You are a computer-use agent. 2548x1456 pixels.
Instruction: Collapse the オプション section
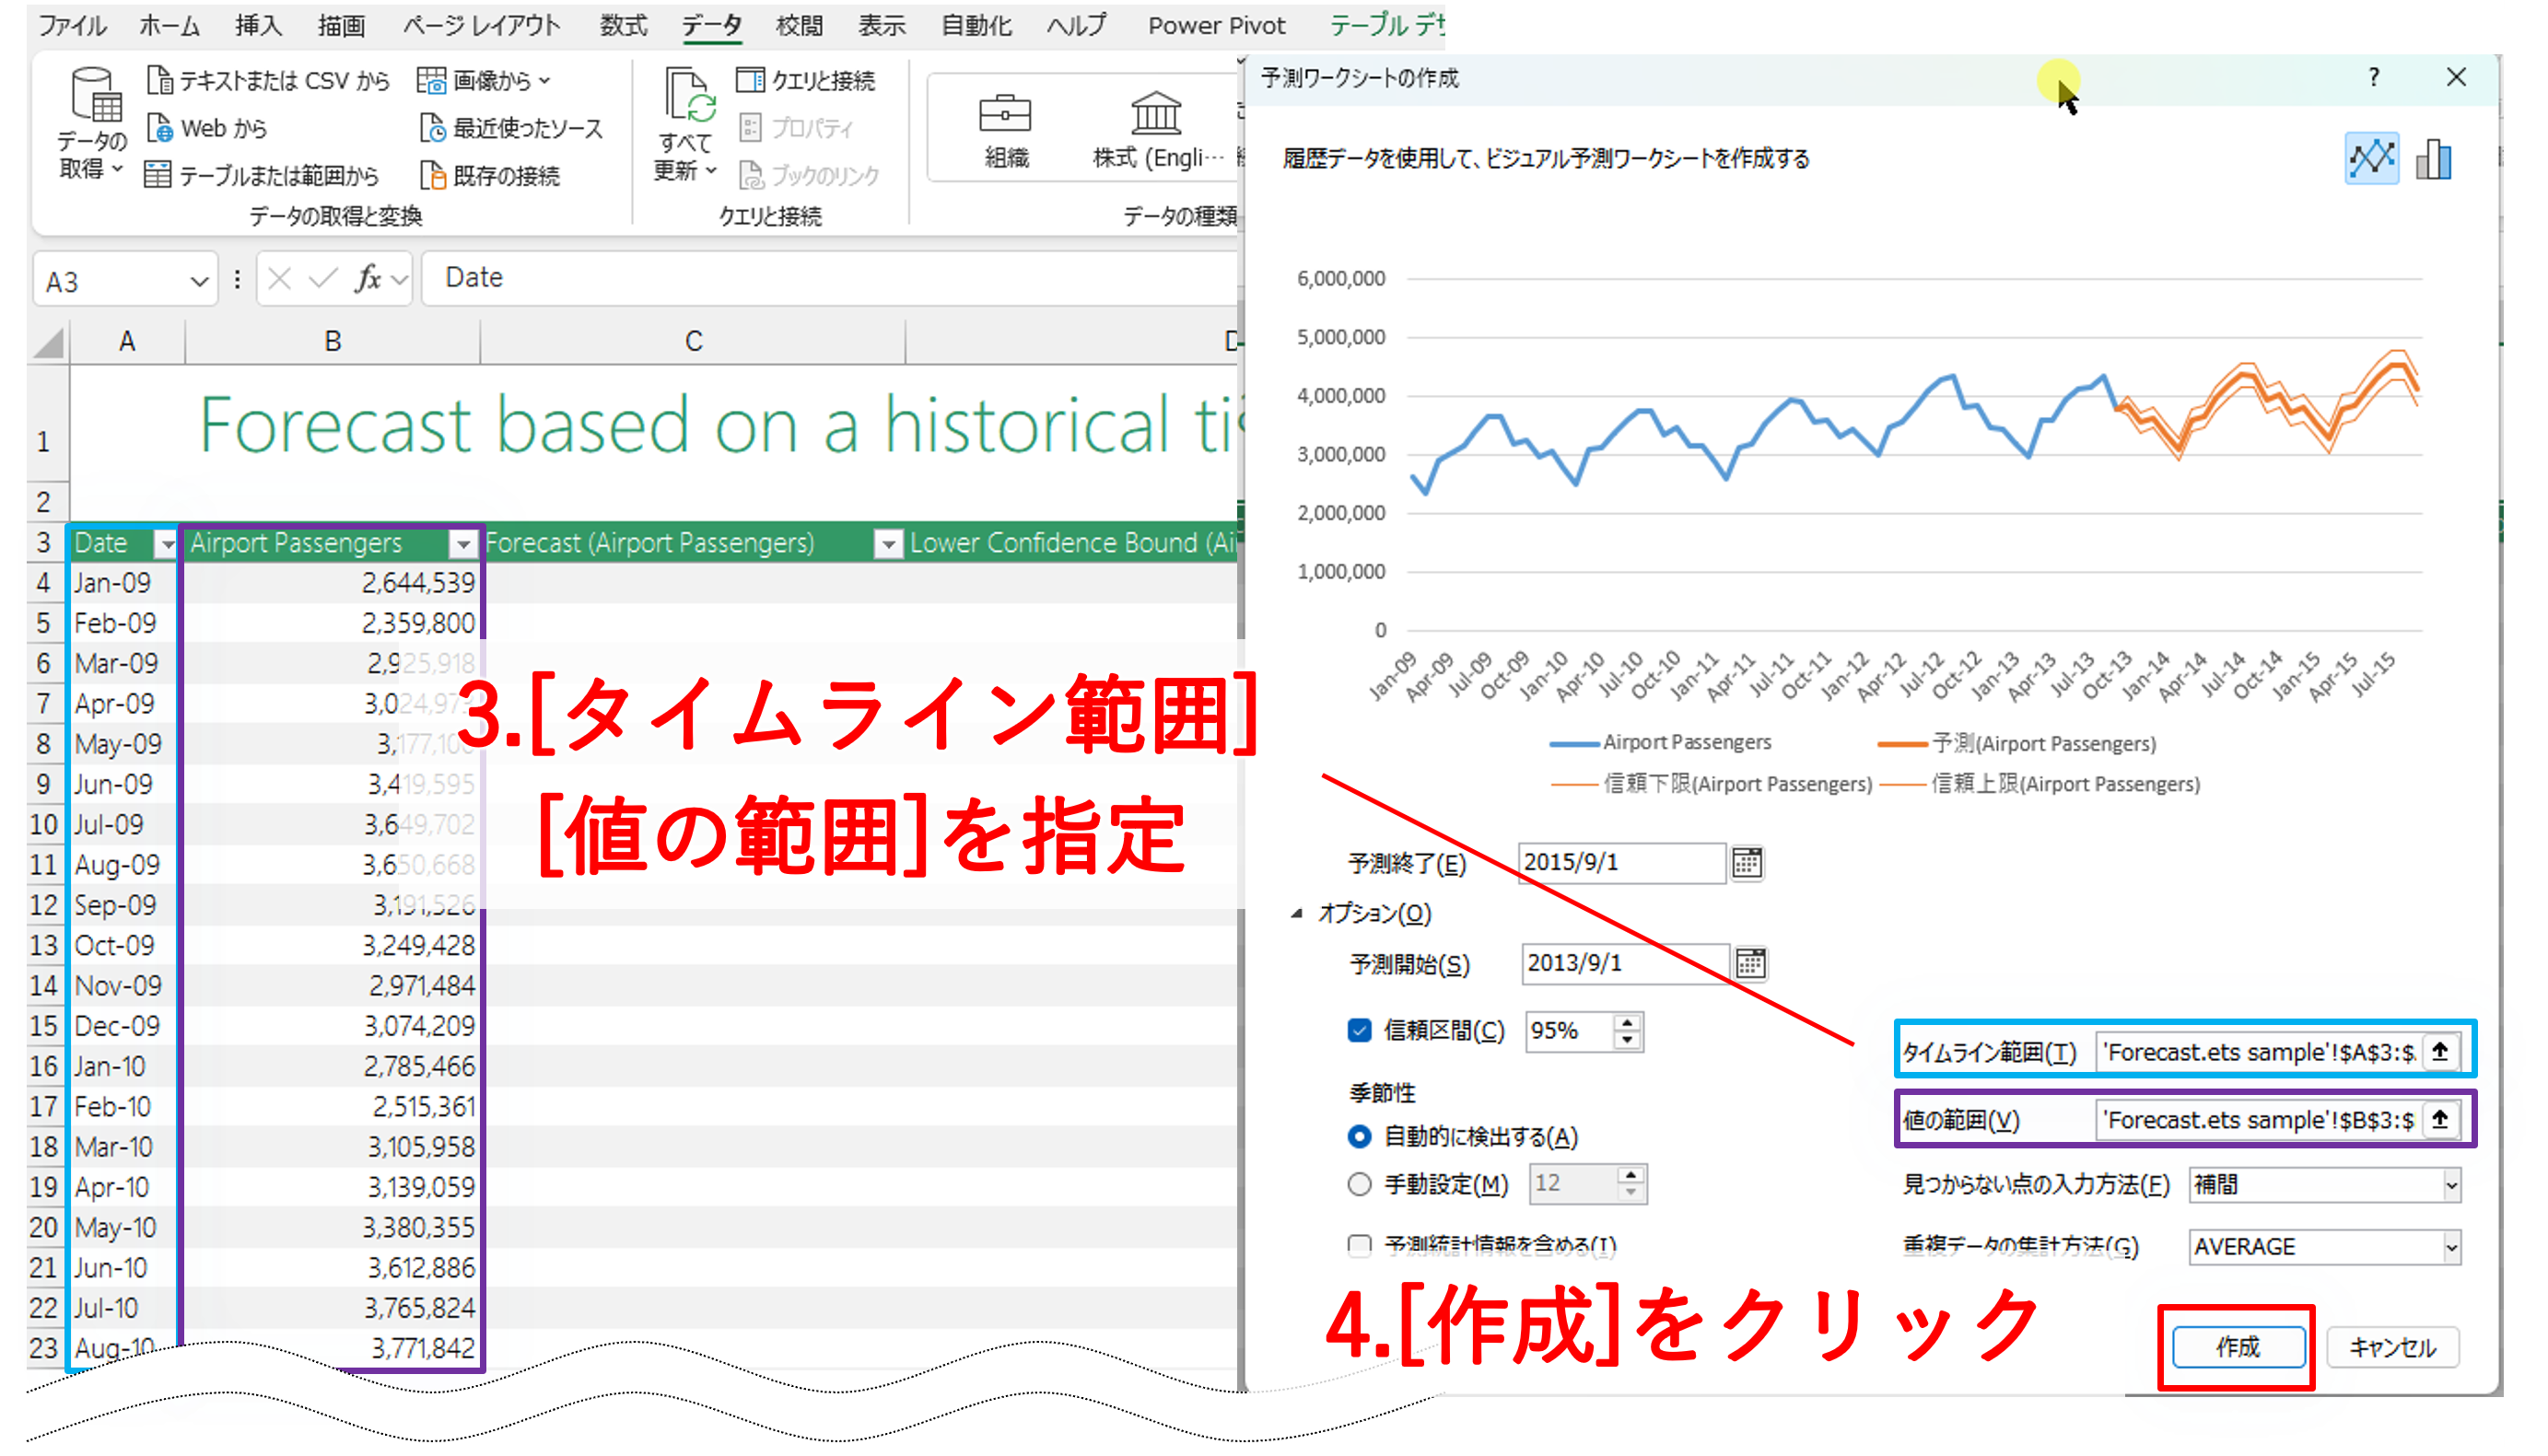(1297, 913)
